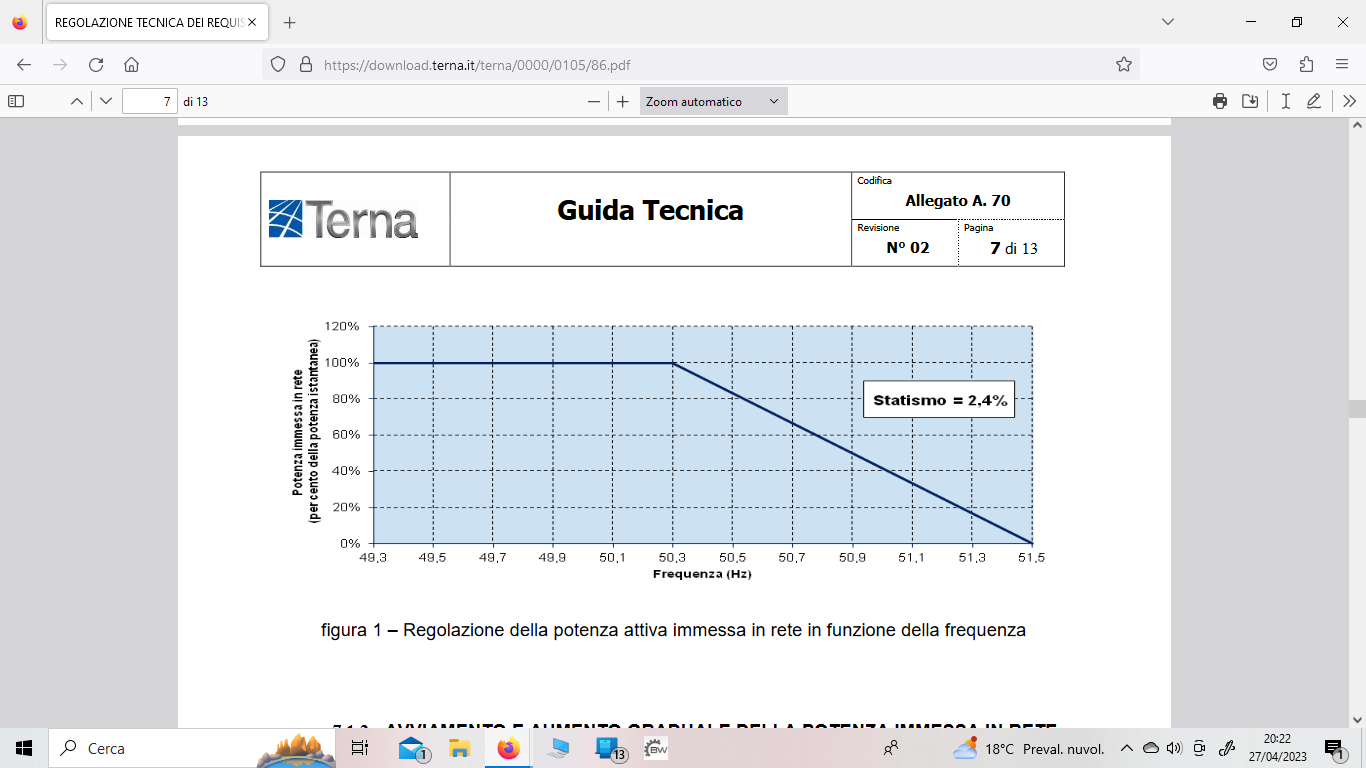Click the scroll up arrow of the page scrollbar
The image size is (1366, 768).
(x=1357, y=126)
